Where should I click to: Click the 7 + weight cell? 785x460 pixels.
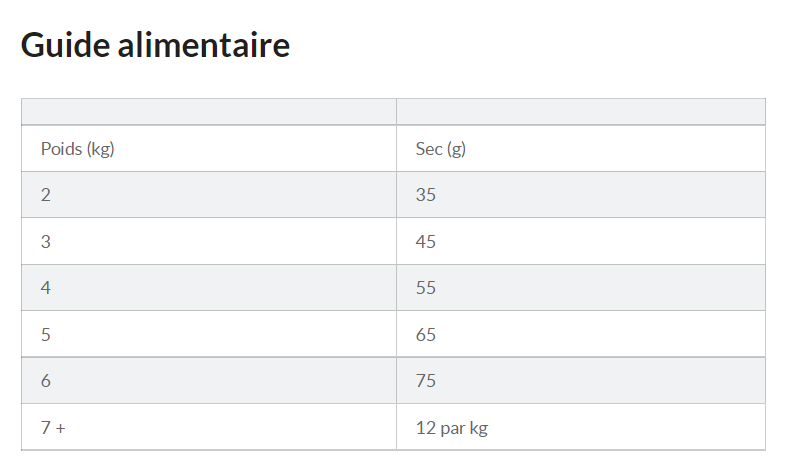click(x=53, y=428)
